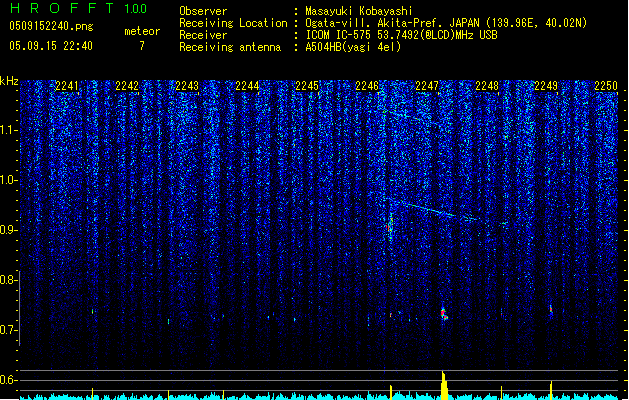The width and height of the screenshot is (629, 400).
Task: Click the 2246 time marker
Action: tap(367, 86)
